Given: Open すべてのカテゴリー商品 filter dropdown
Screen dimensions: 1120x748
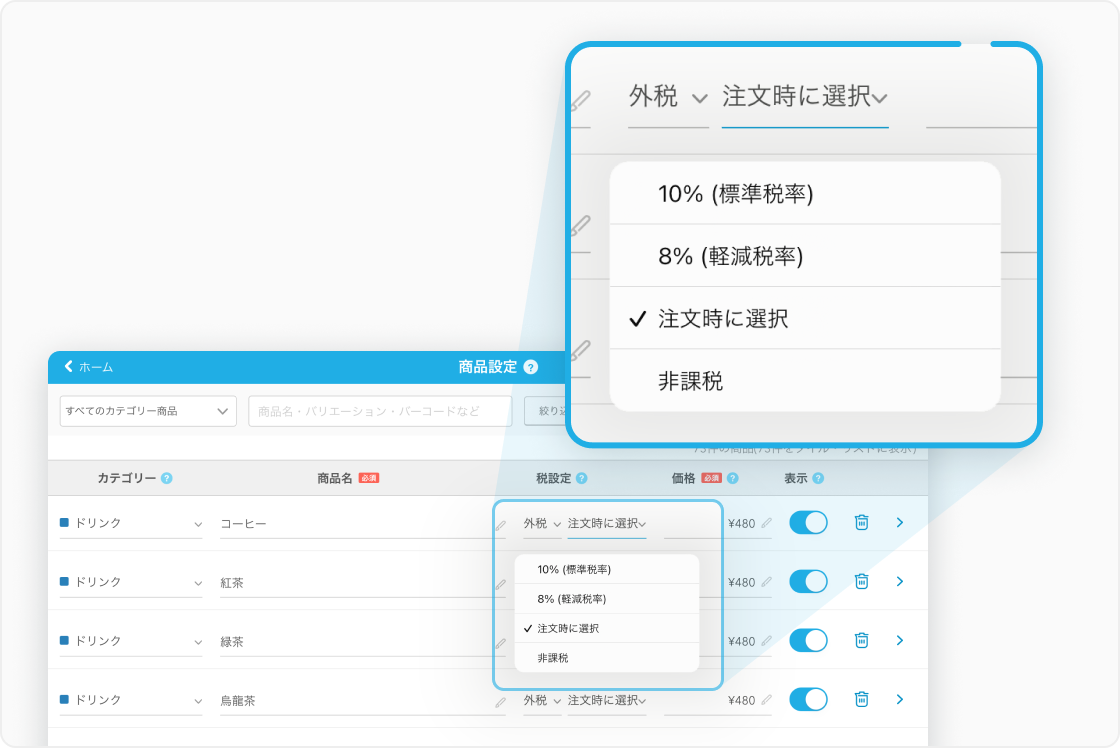Looking at the screenshot, I should click(148, 411).
